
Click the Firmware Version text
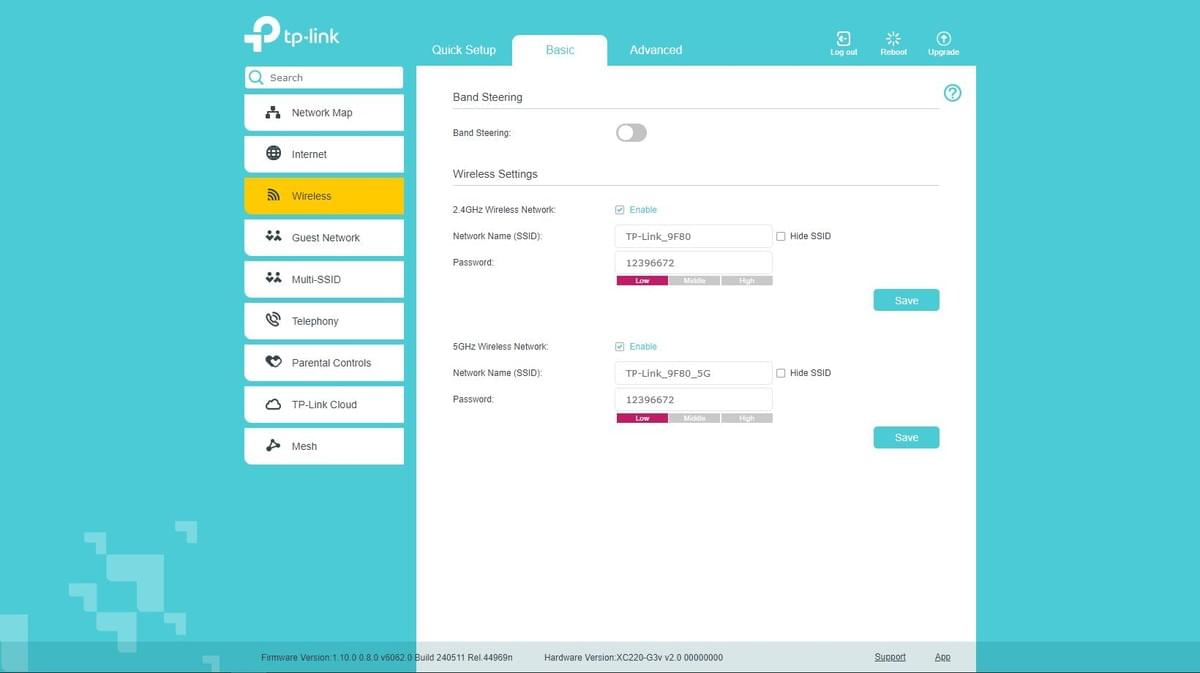point(387,657)
